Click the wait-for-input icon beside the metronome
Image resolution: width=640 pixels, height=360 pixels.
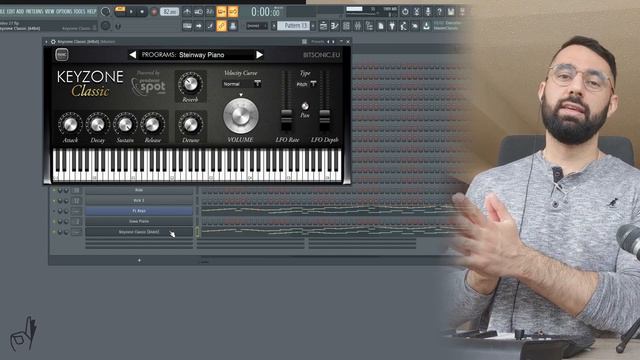(198, 12)
